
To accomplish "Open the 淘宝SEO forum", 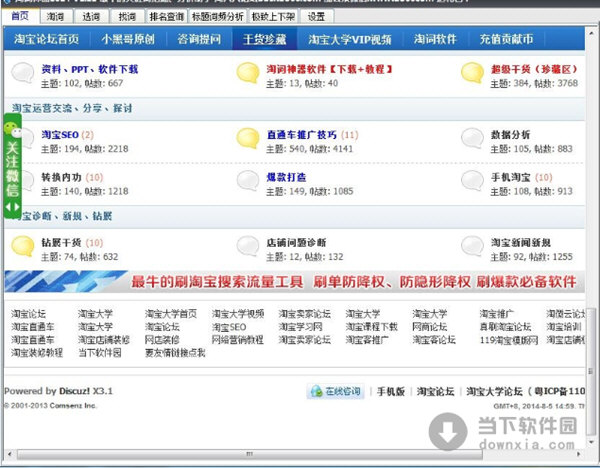I will 60,135.
